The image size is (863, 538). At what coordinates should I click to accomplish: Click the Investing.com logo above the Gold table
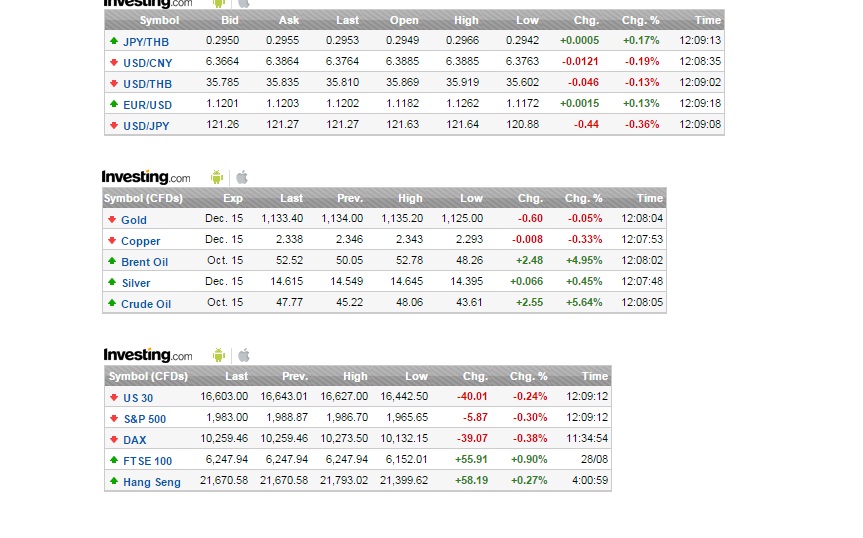(x=146, y=177)
